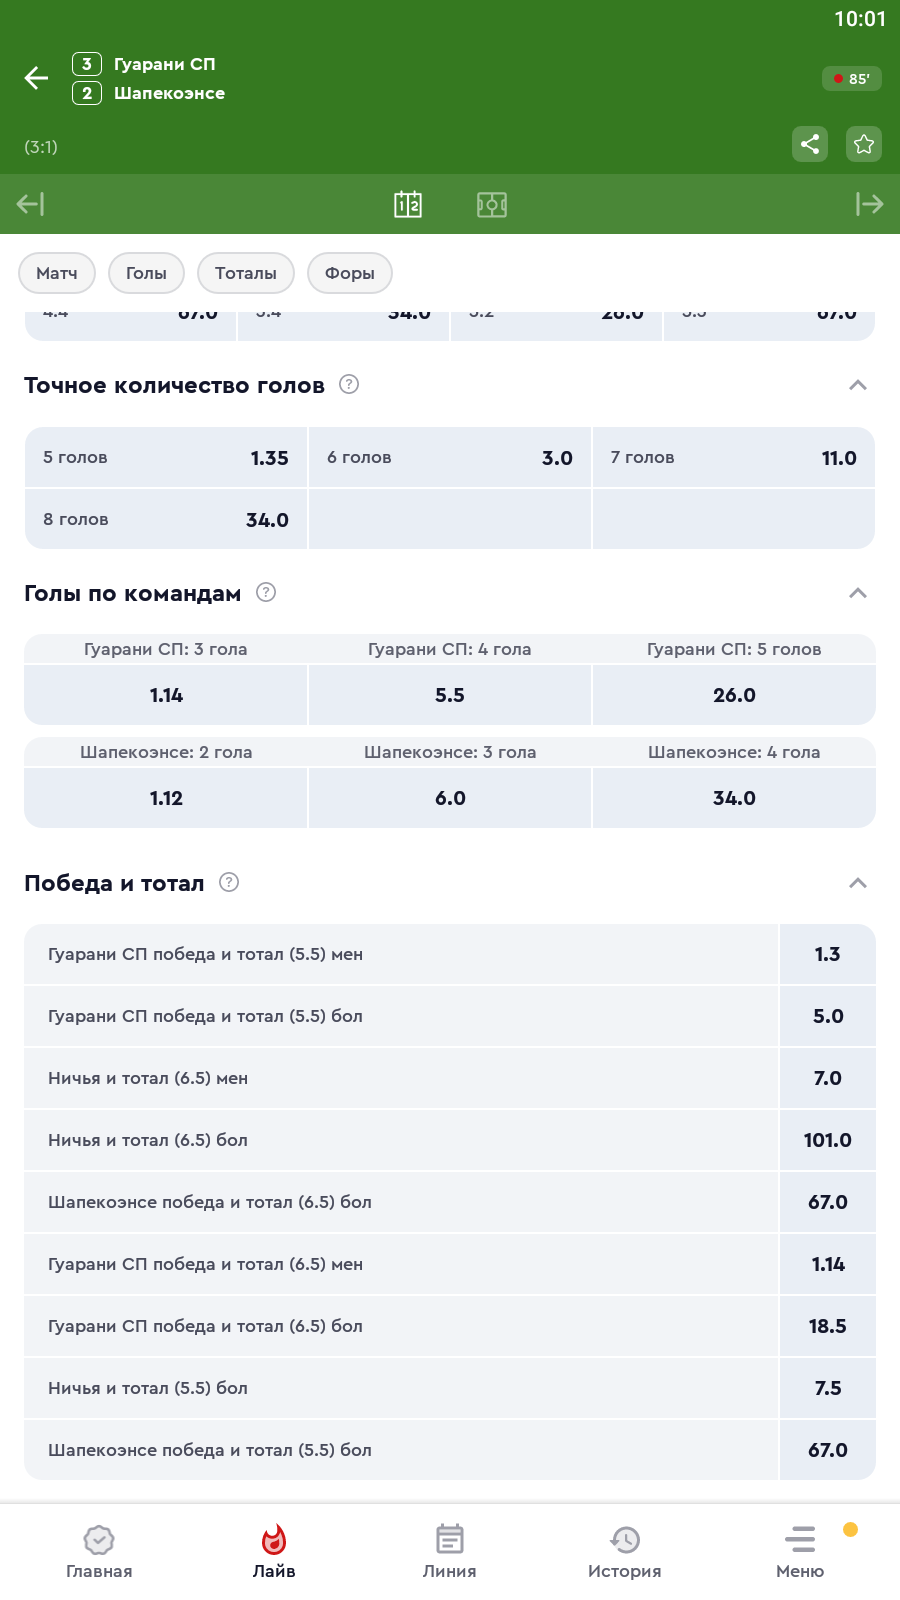Open the Линия tab

tap(449, 1551)
